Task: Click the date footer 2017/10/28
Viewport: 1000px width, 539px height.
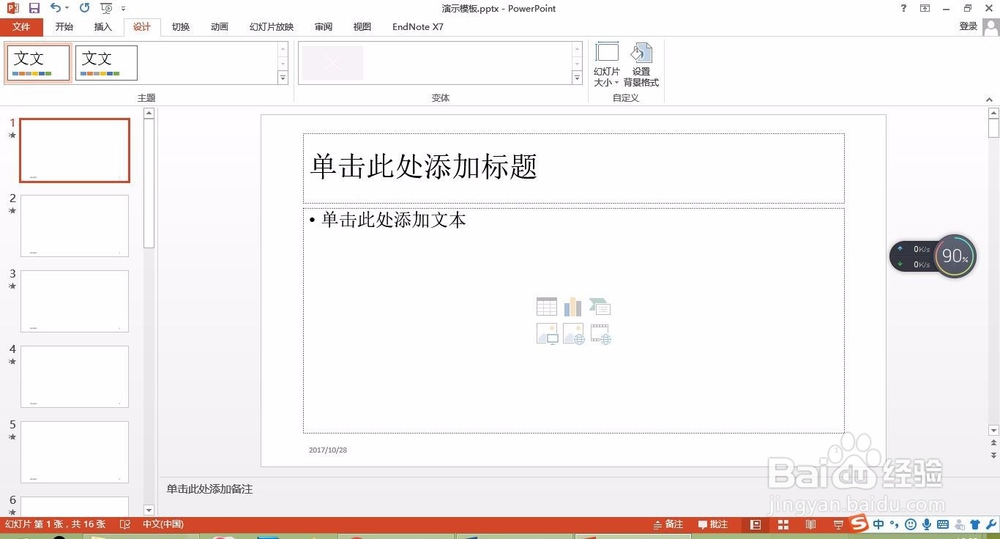Action: 328,450
